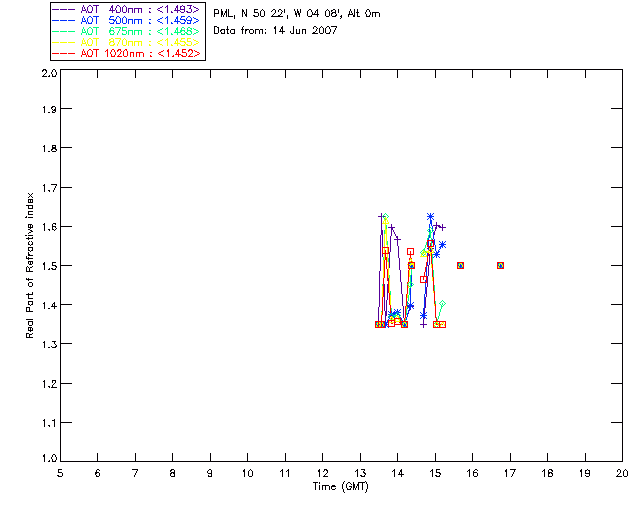This screenshot has width=640, height=512.
Task: Click the y-axis tick label 1.6
Action: click(49, 227)
